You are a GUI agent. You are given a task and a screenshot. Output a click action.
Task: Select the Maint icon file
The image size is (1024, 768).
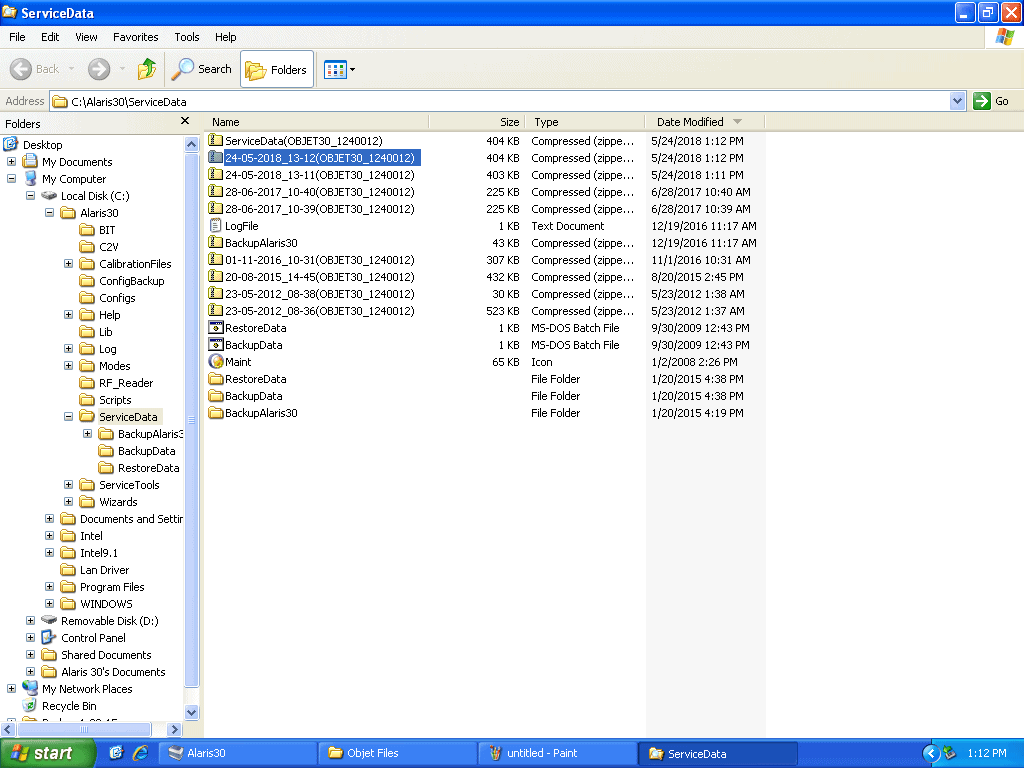click(216, 361)
